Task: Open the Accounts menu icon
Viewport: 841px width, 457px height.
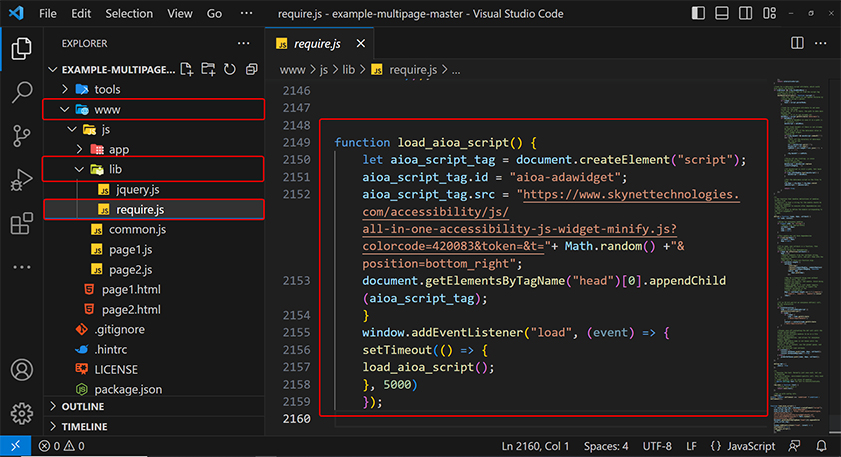Action: (x=21, y=370)
